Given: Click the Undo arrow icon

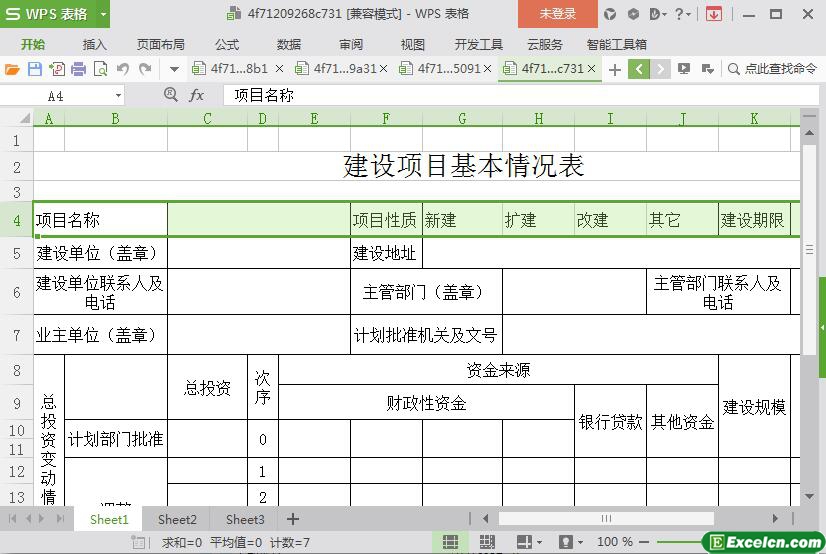Looking at the screenshot, I should (x=122, y=69).
